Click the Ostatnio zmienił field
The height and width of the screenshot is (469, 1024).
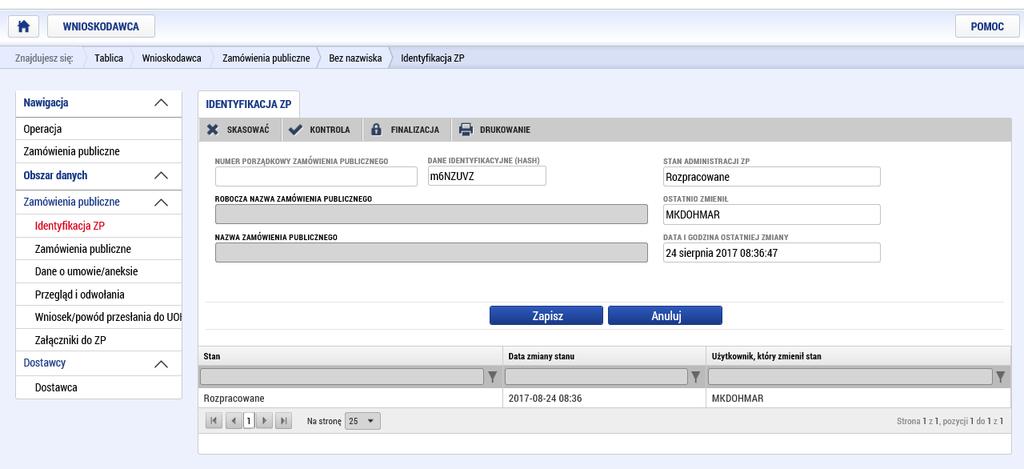771,214
